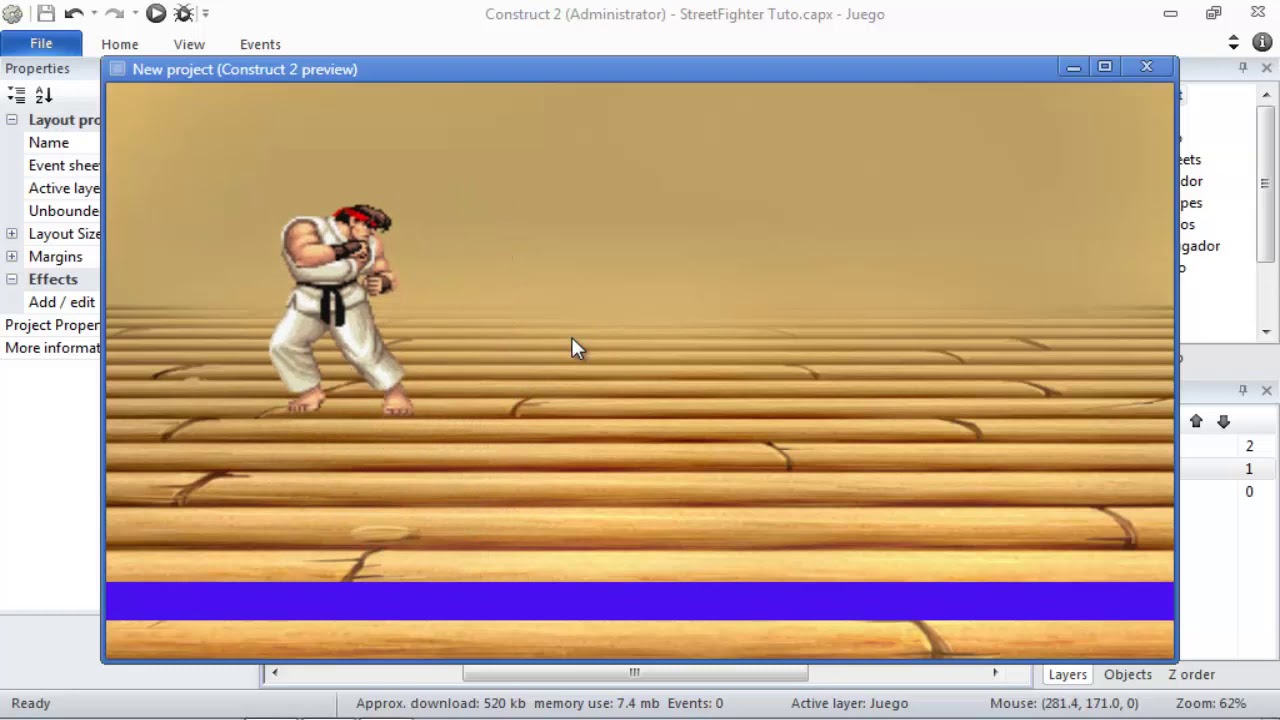Click the Zoom: 62% status entry
This screenshot has height=720, width=1280.
coord(1210,704)
